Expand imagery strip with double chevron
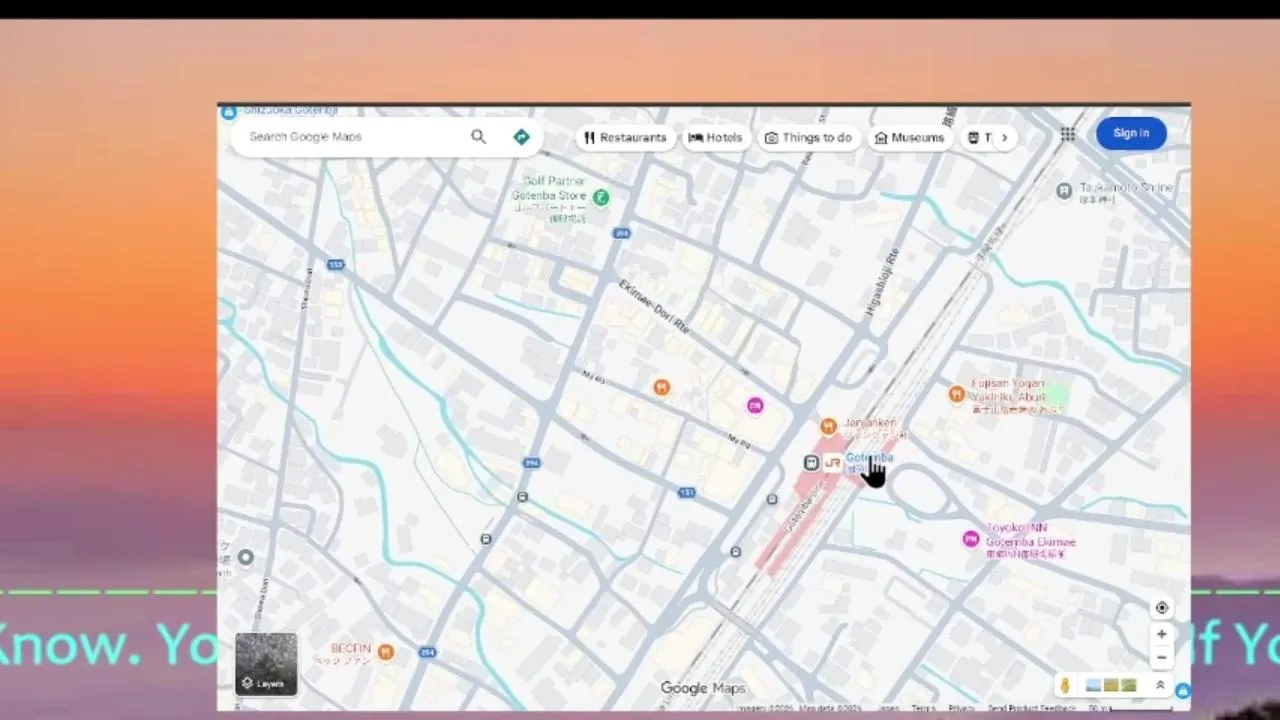This screenshot has width=1280, height=720. point(1160,685)
